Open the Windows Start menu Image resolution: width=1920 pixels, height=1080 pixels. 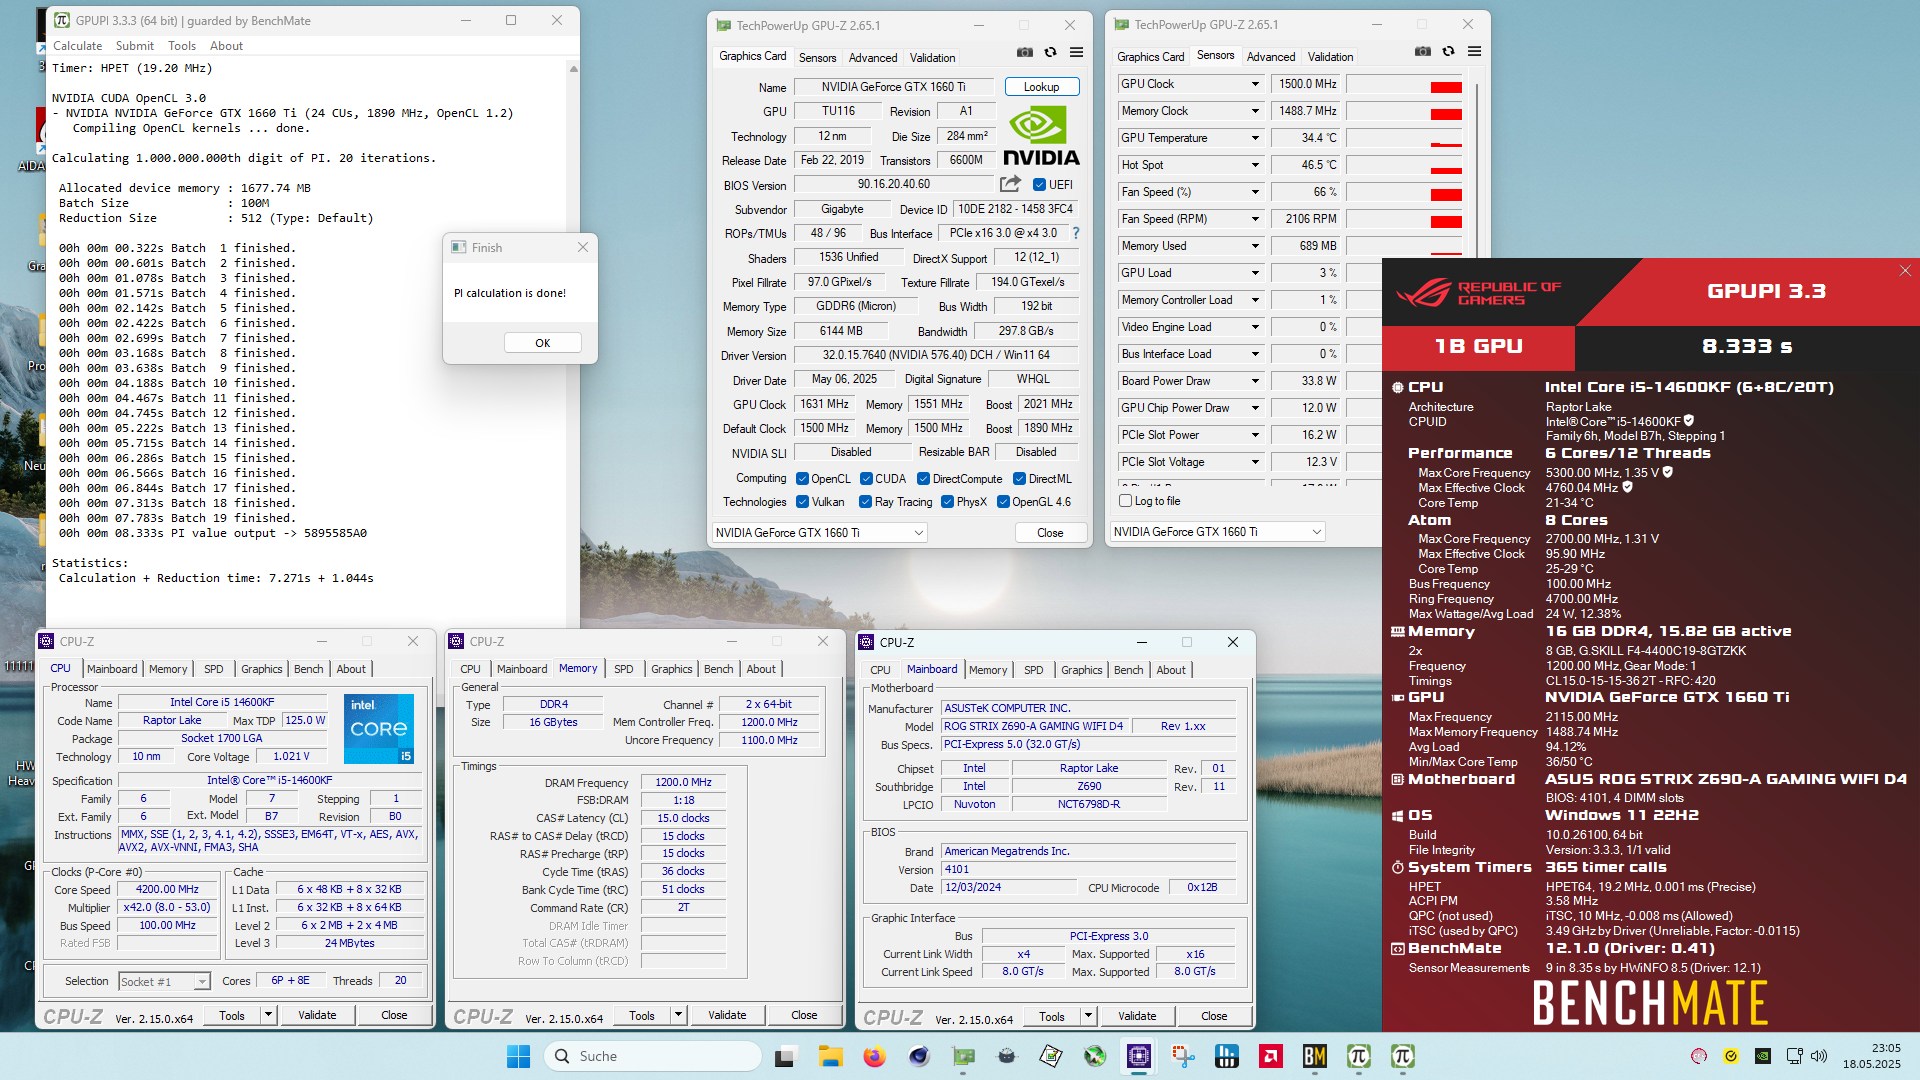(518, 1056)
